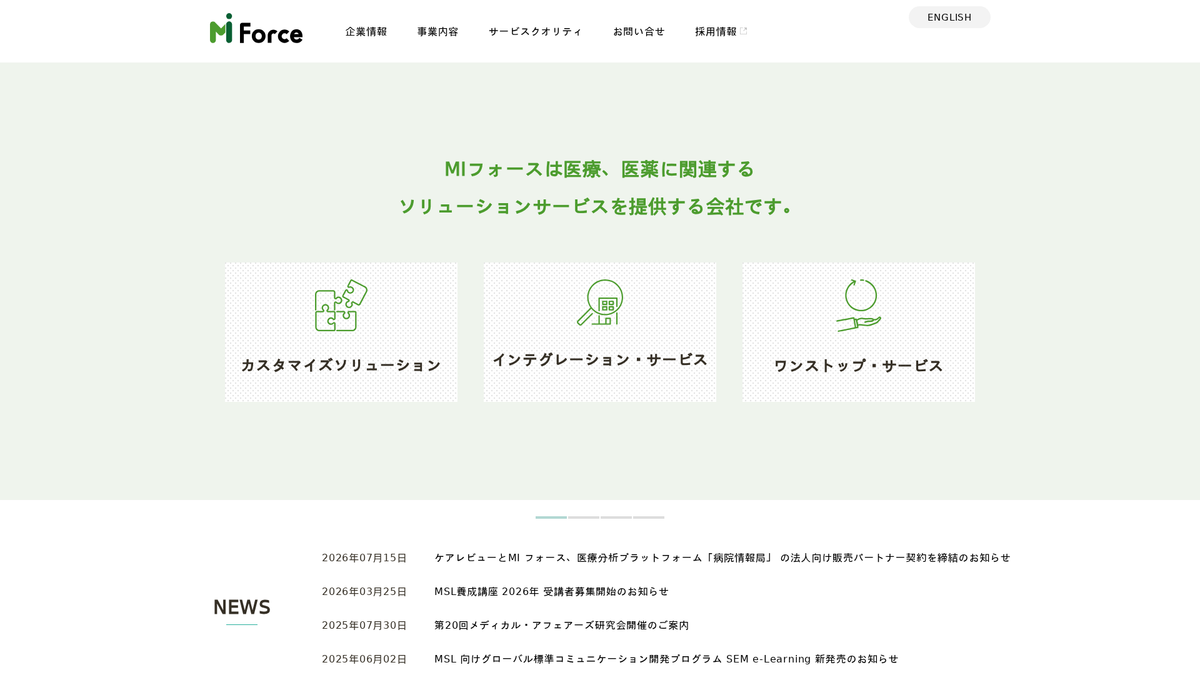Viewport: 1200px width, 675px height.
Task: Click the external link icon beside 採用情報
Action: 743,31
